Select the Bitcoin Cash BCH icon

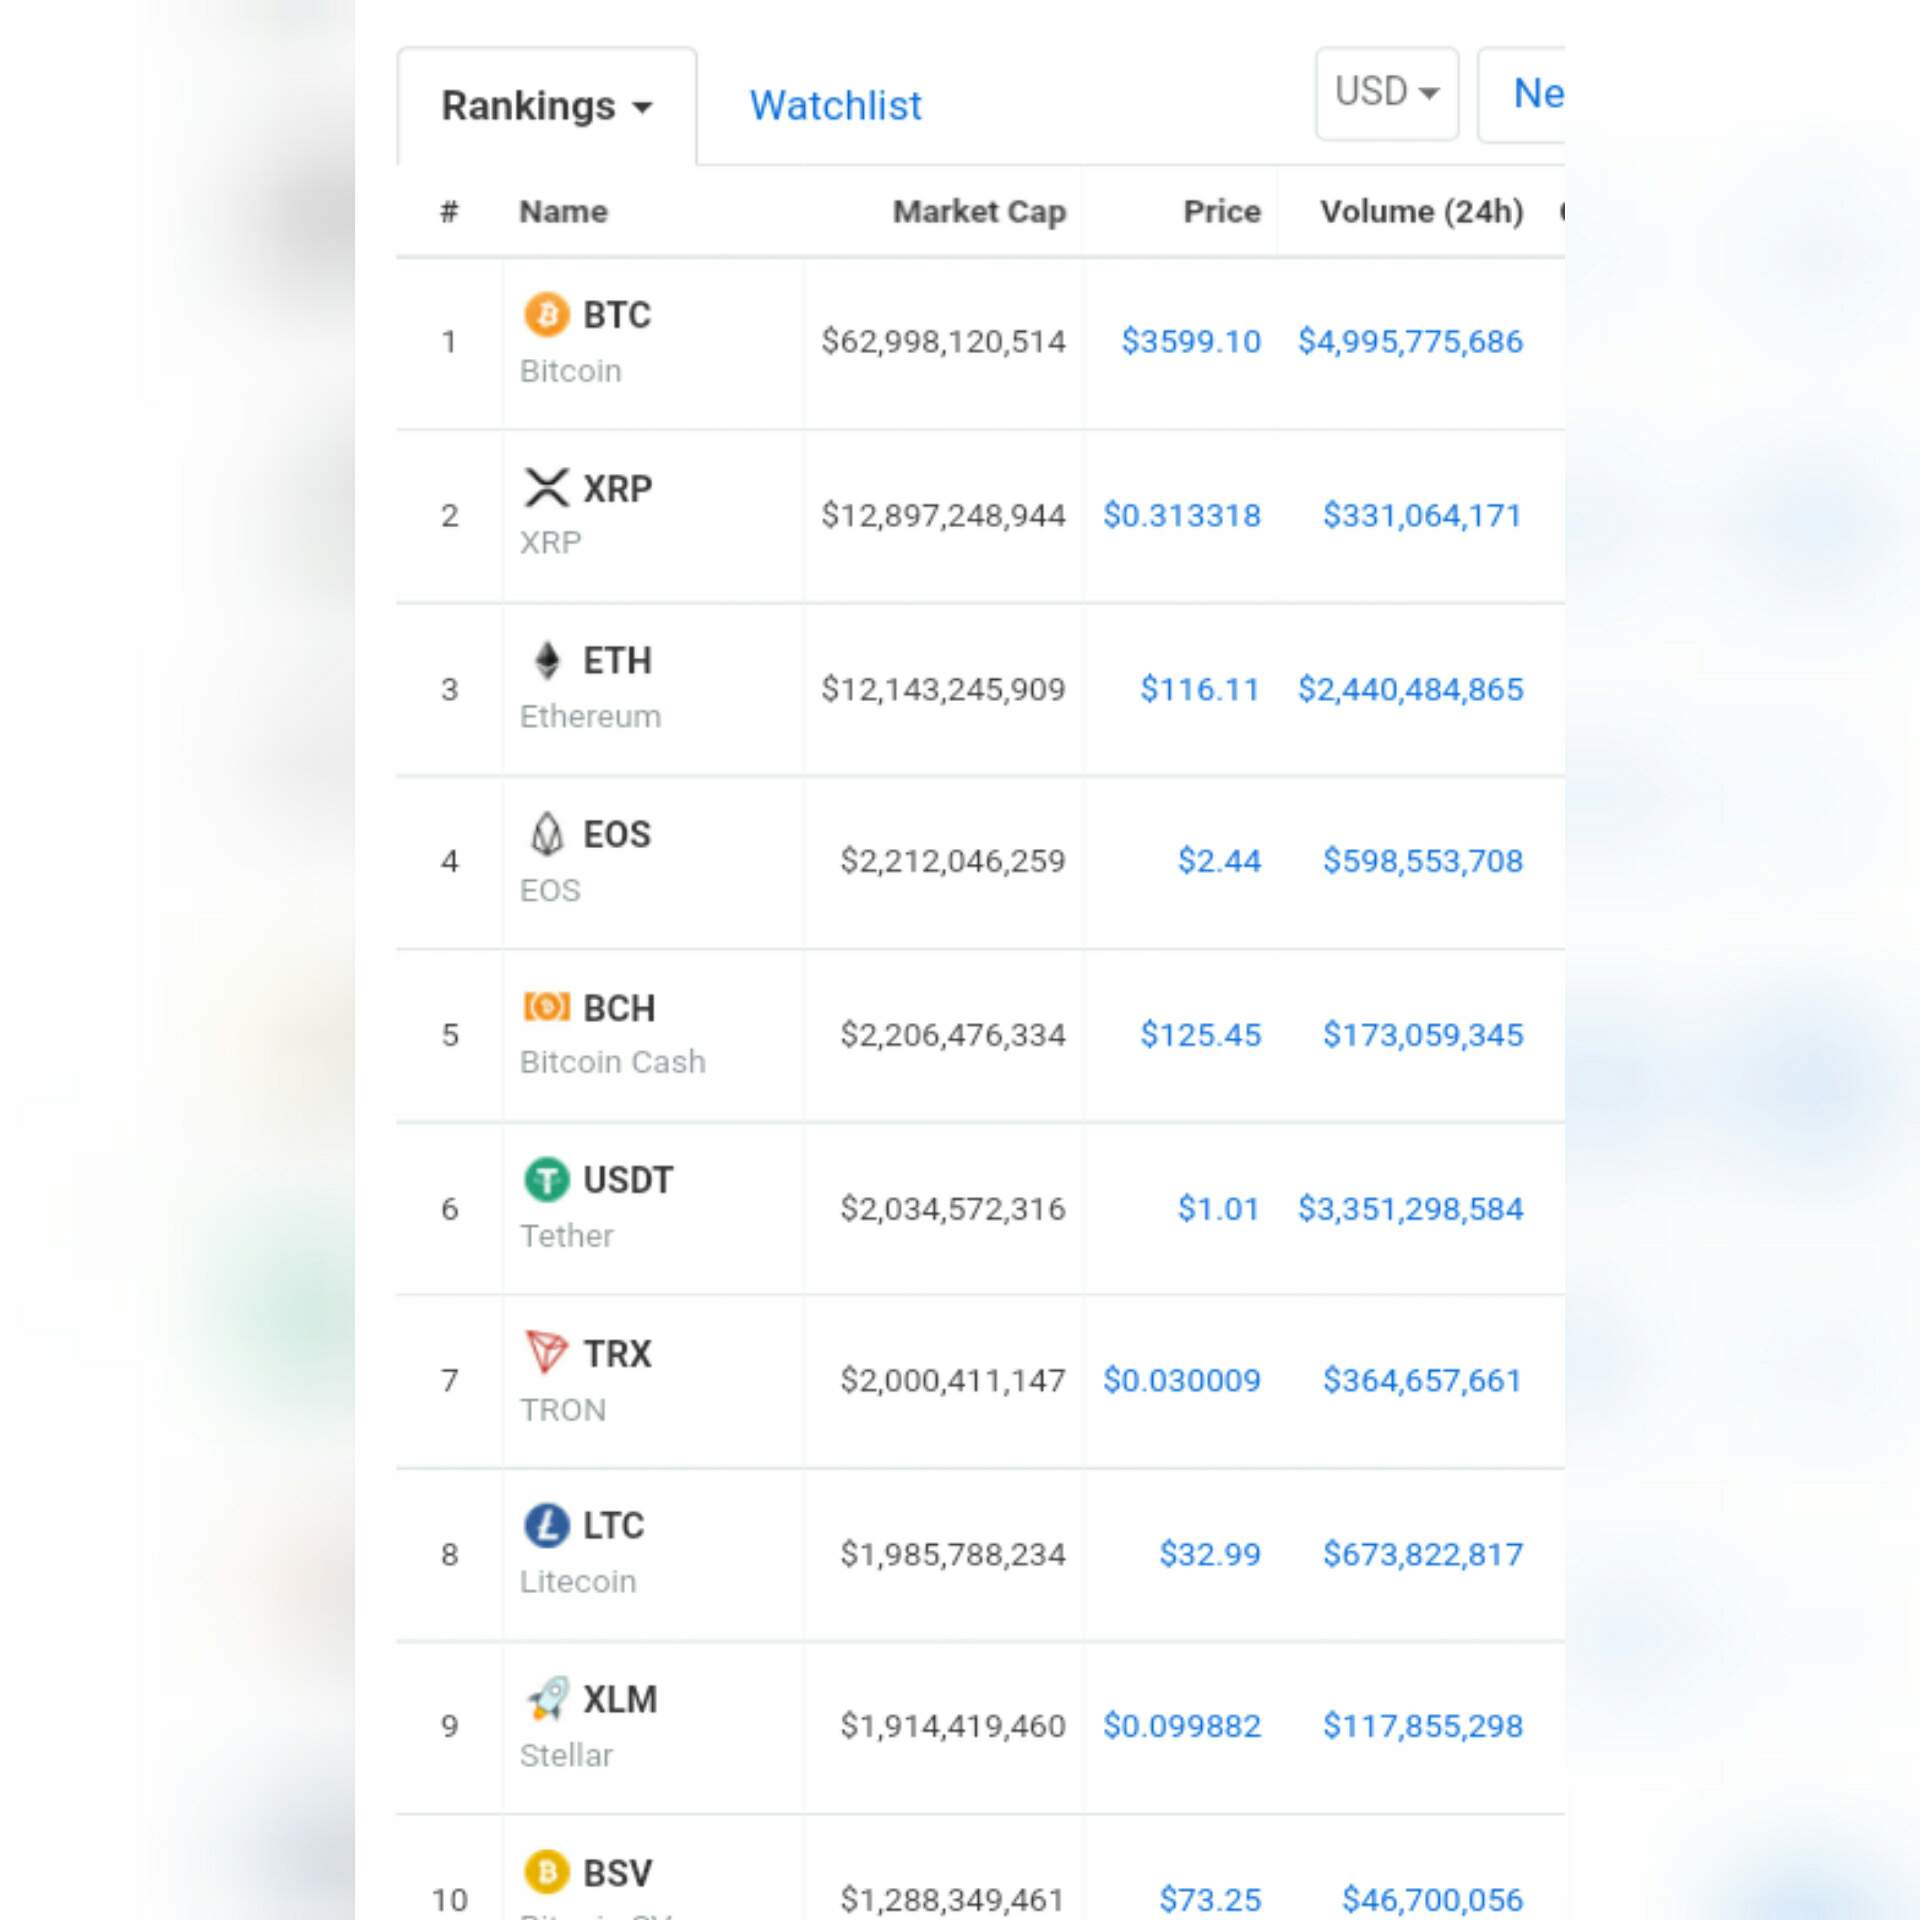[545, 1008]
